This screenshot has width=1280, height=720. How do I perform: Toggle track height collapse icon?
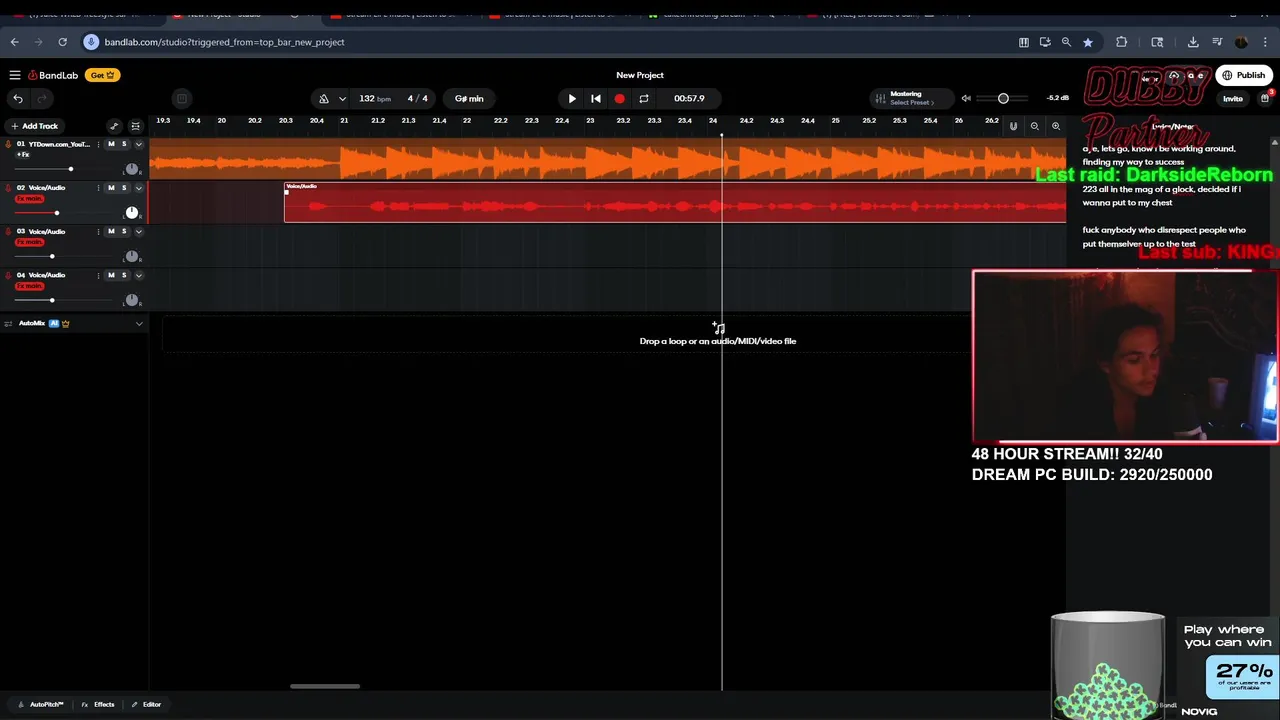(x=136, y=126)
